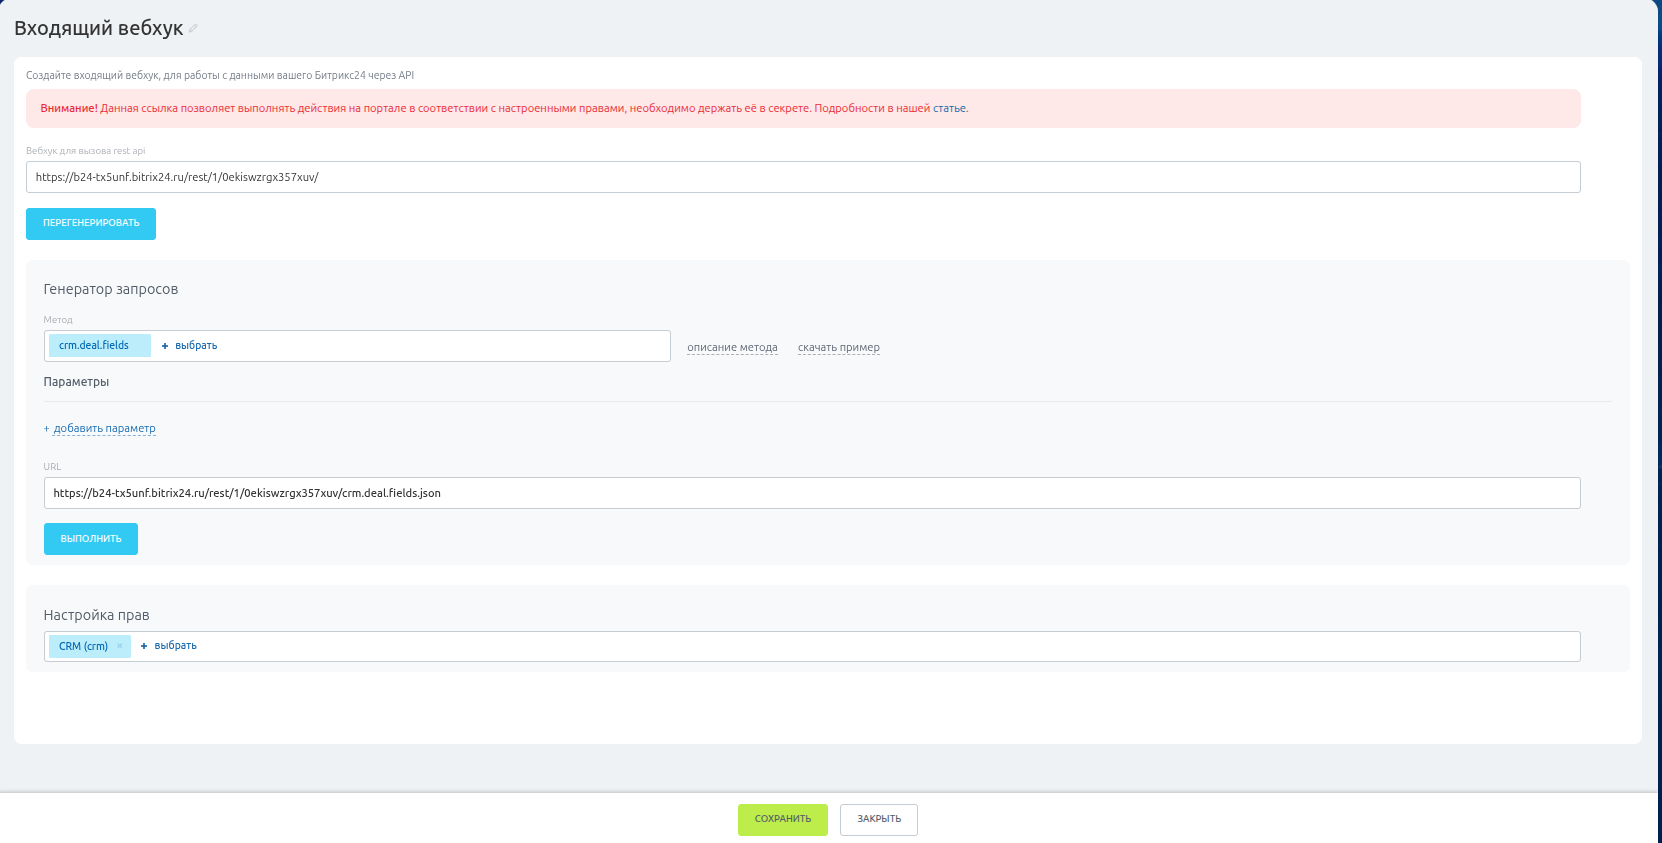Click the "скачать пример" link

(838, 348)
